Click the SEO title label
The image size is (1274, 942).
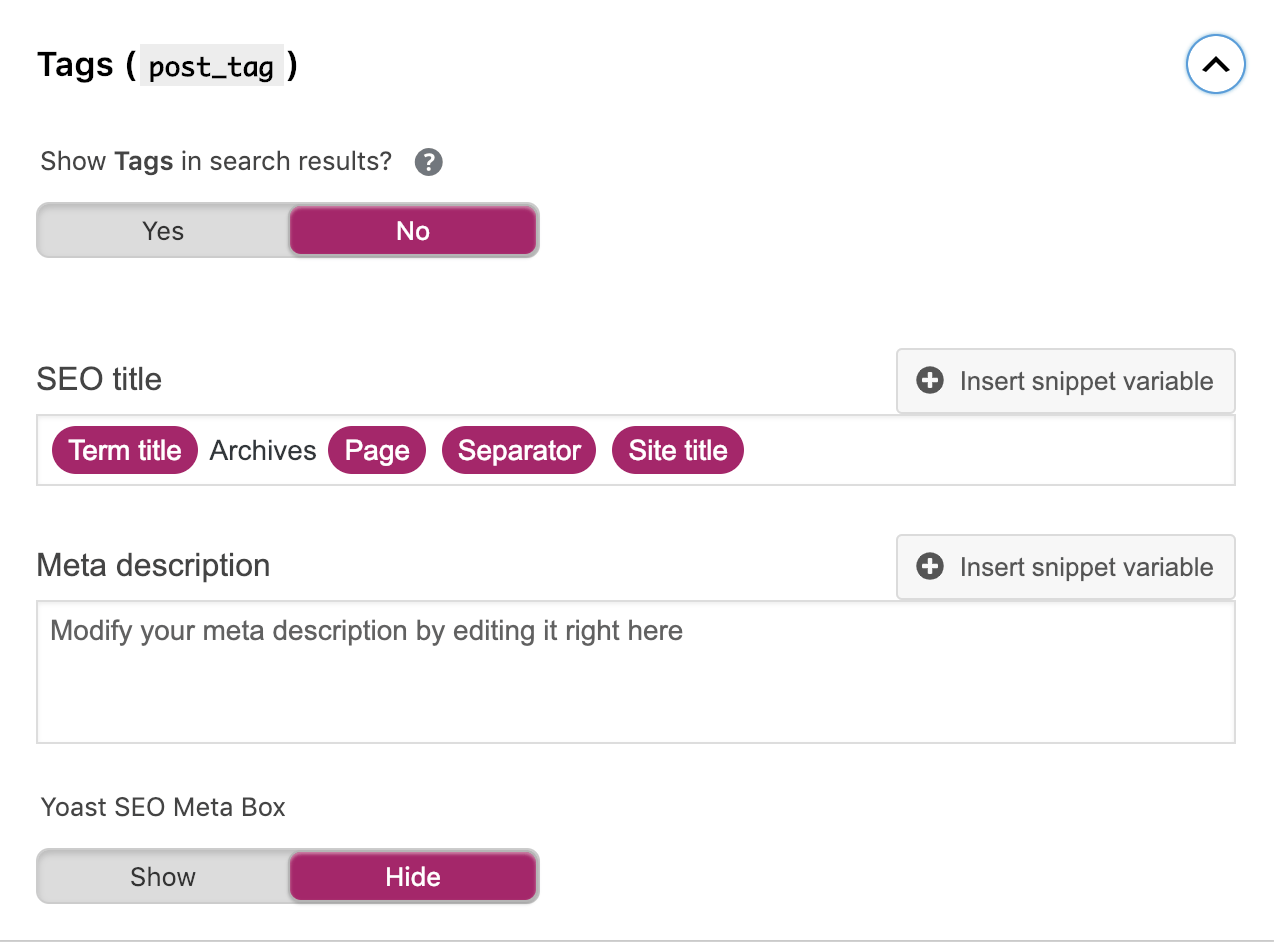pos(99,379)
